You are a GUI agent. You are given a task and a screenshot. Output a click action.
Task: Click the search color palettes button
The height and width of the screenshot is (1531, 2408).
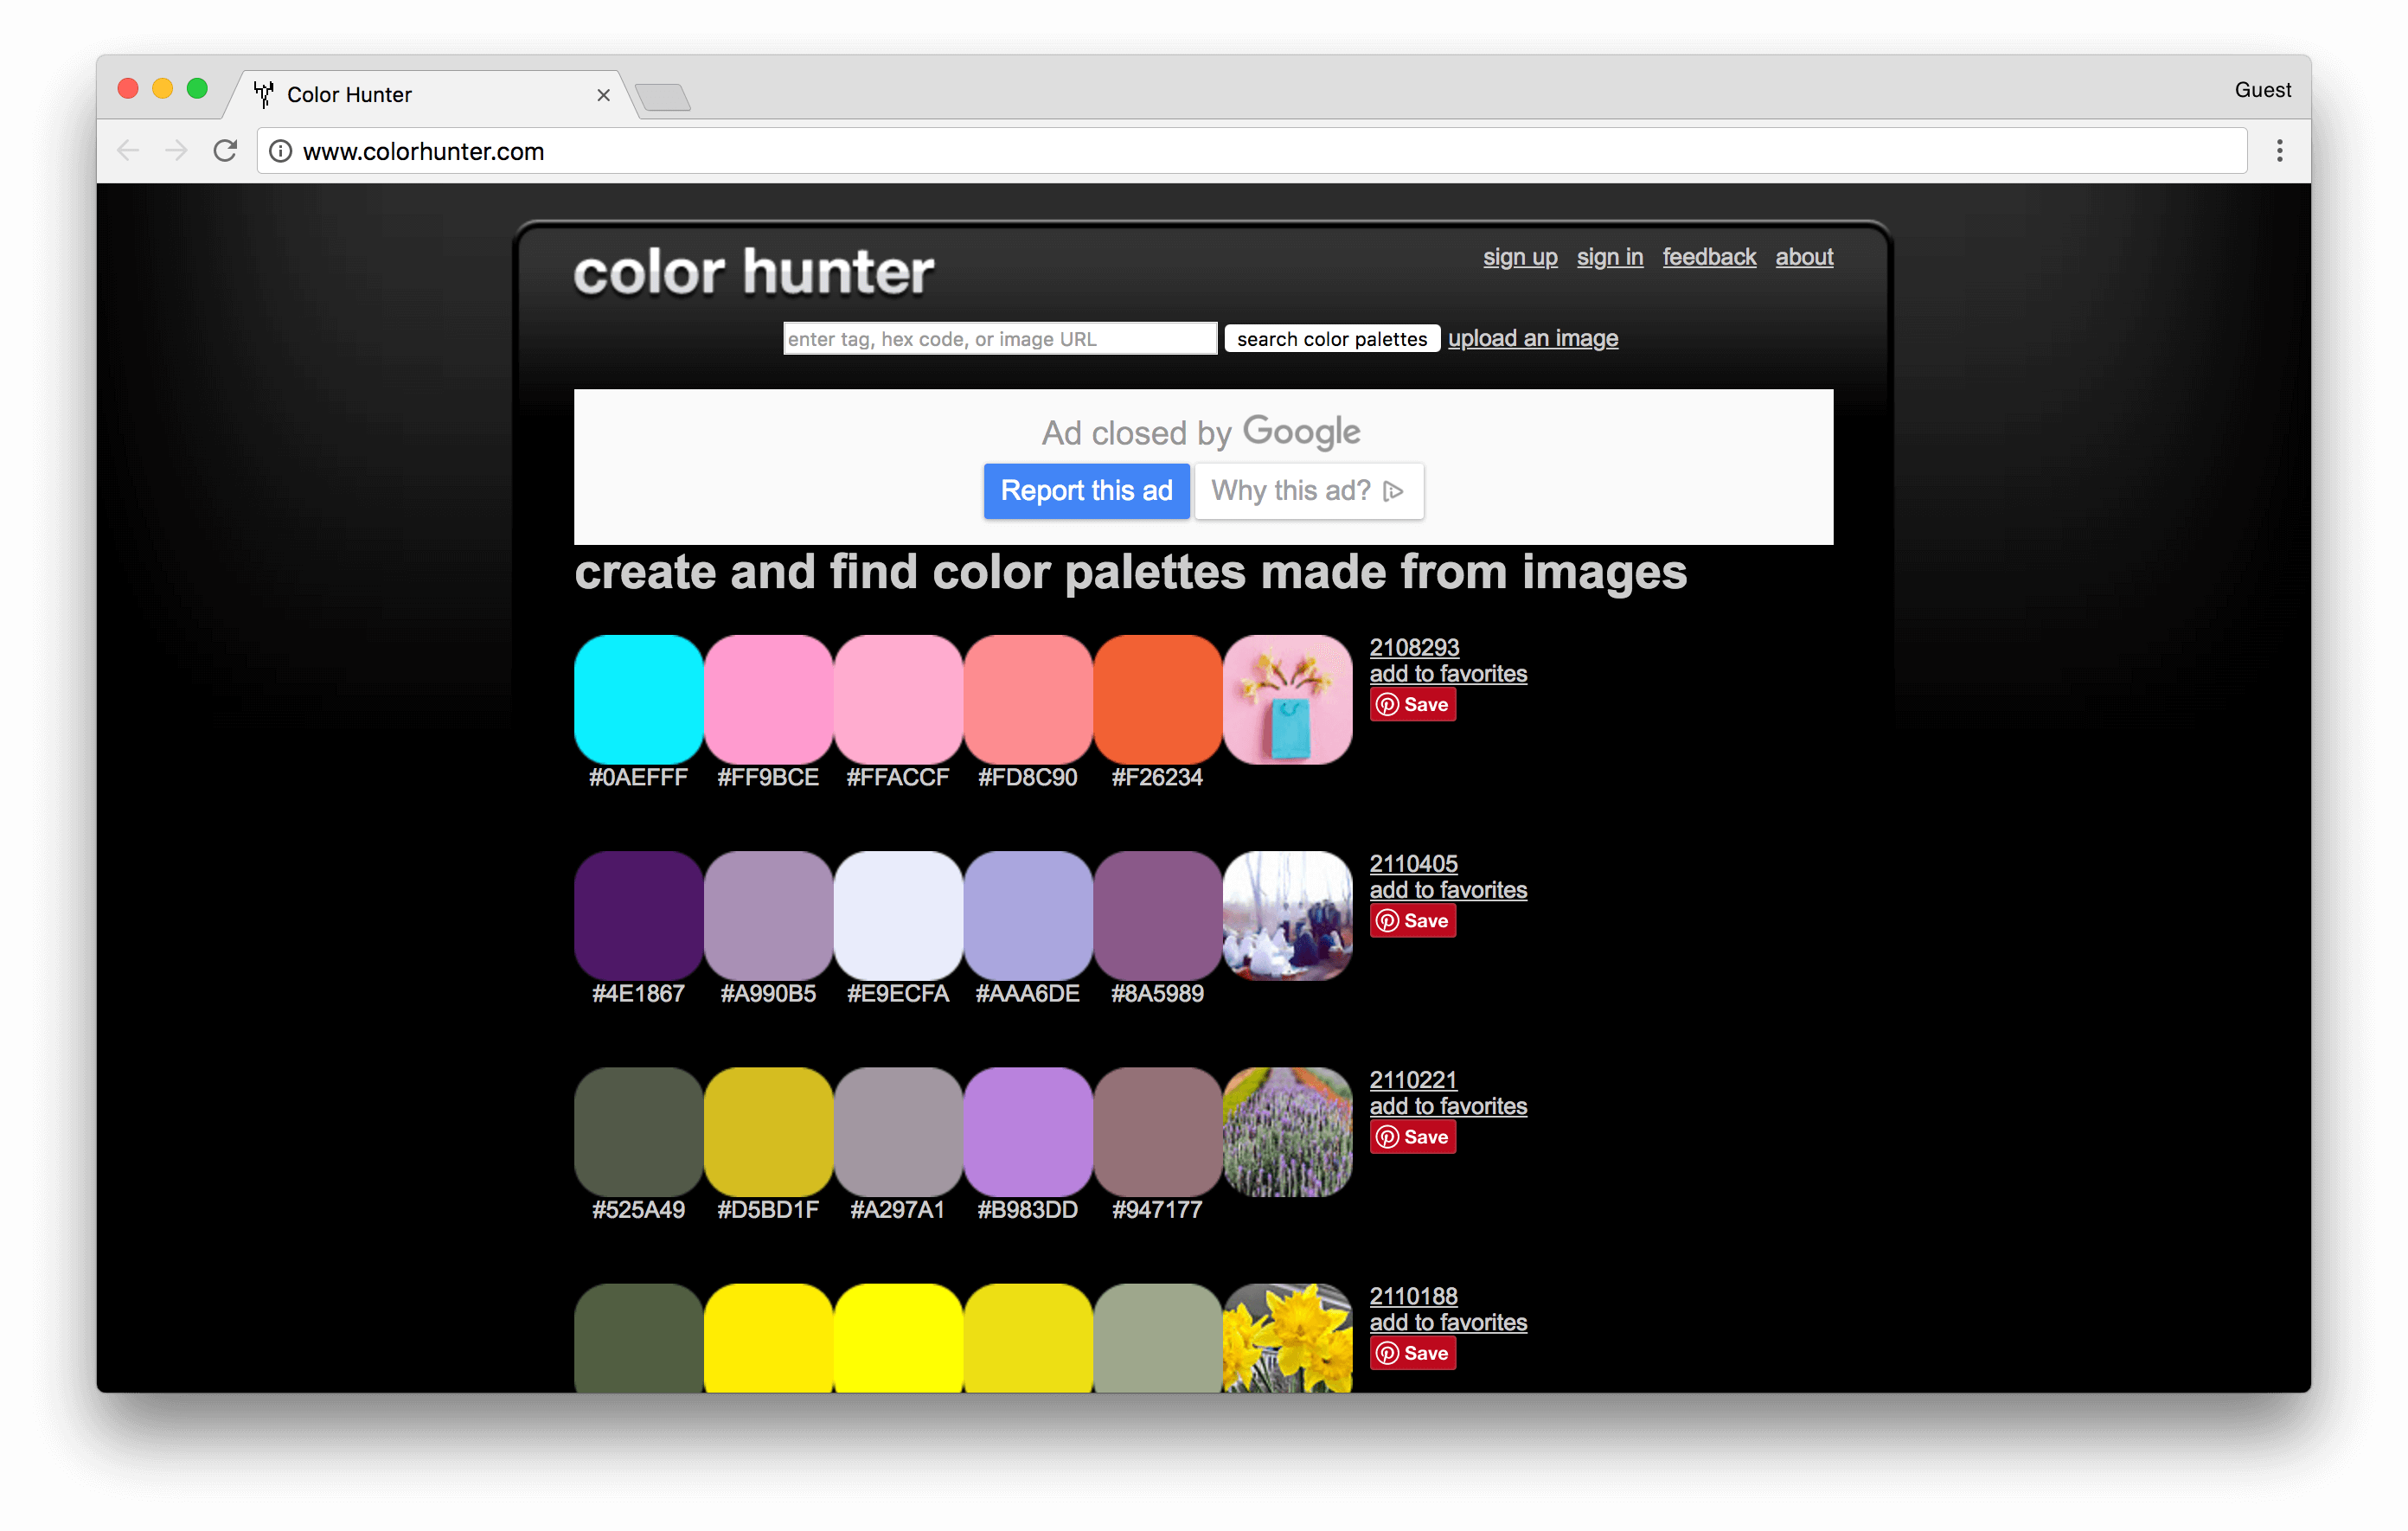click(1331, 339)
